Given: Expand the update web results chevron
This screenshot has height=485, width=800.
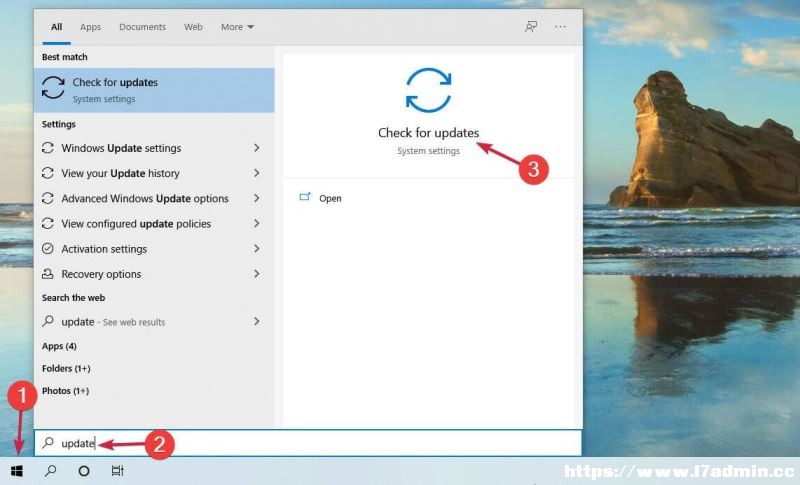Looking at the screenshot, I should [257, 321].
